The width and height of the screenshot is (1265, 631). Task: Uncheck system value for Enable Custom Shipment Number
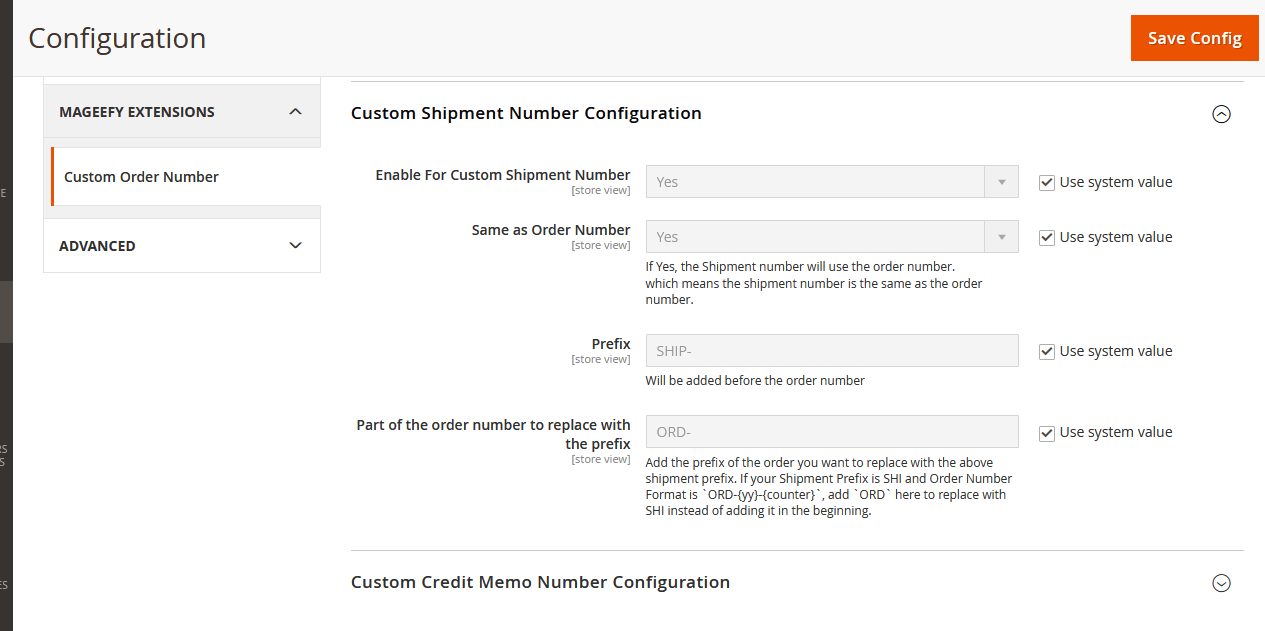coord(1047,182)
